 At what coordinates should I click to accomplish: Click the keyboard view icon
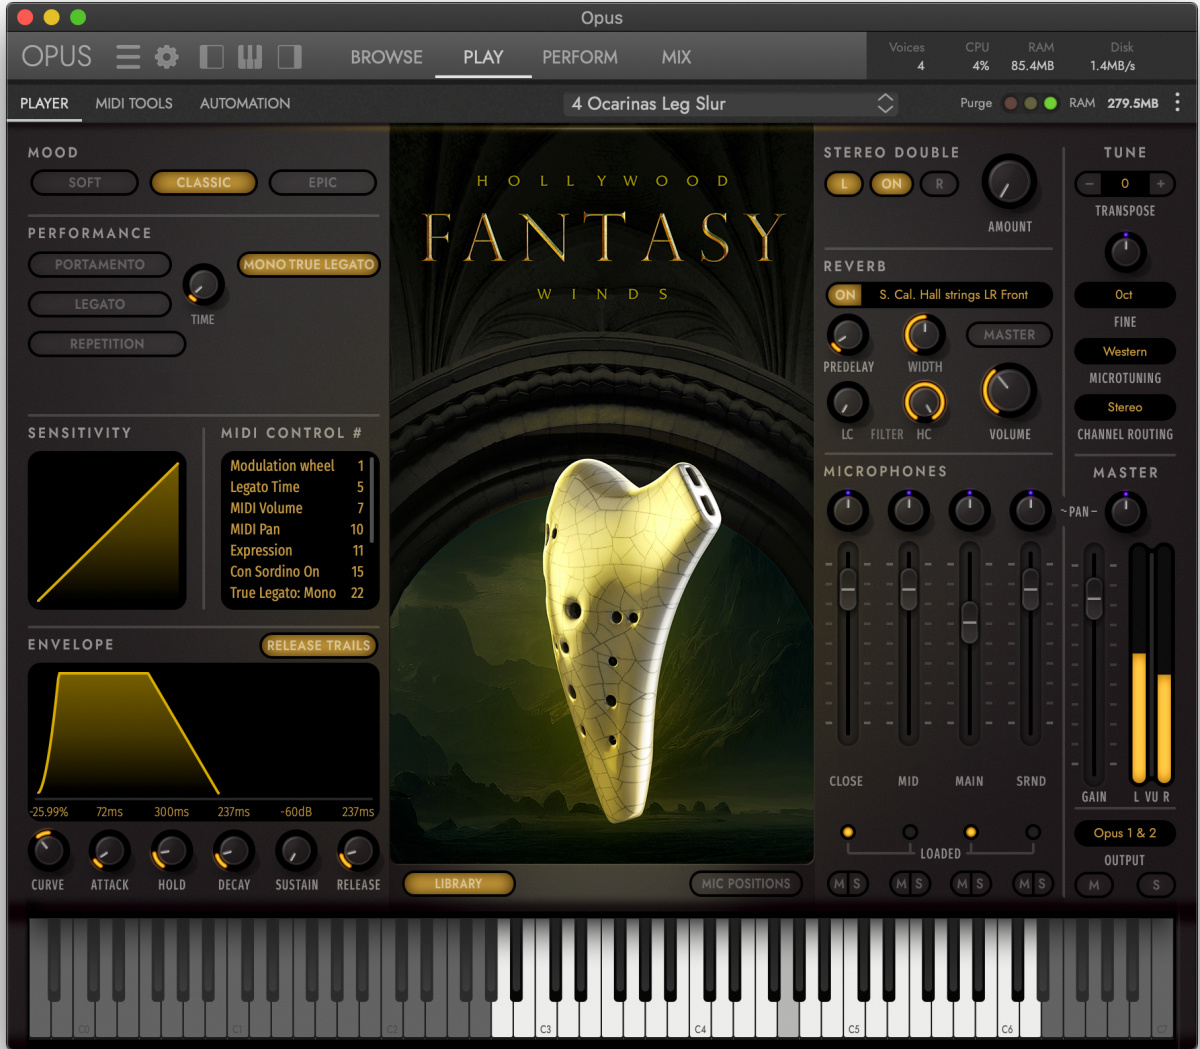click(x=250, y=57)
